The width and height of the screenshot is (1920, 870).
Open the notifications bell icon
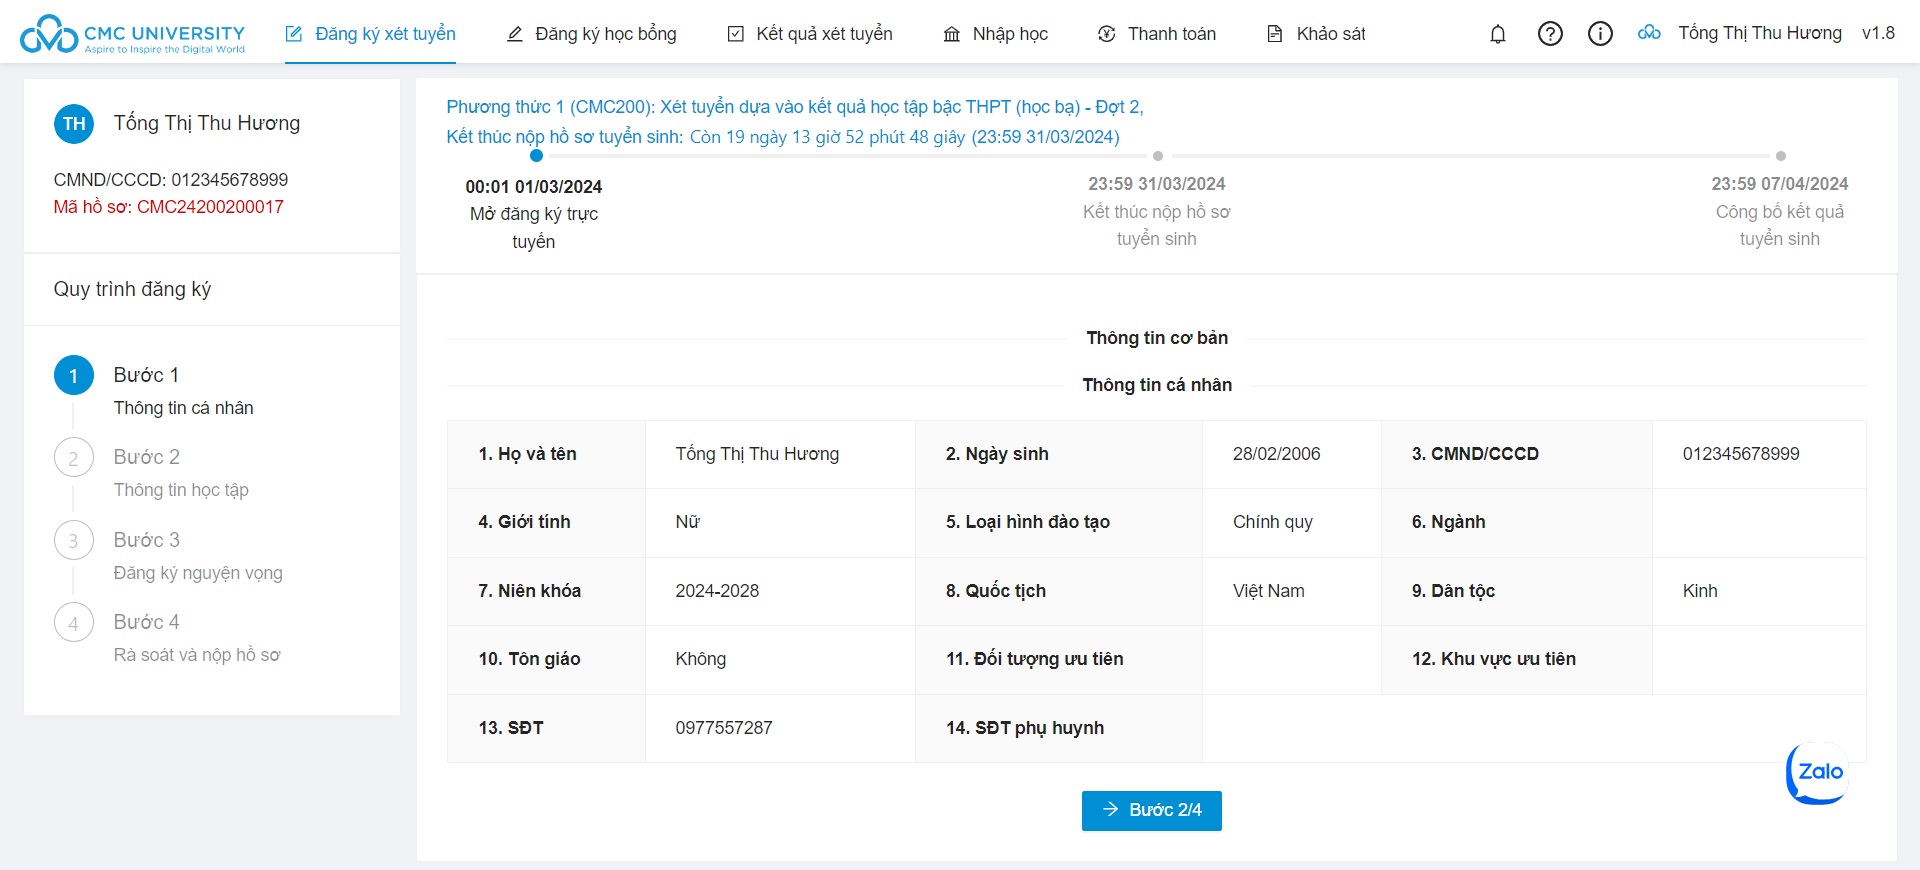tap(1498, 34)
